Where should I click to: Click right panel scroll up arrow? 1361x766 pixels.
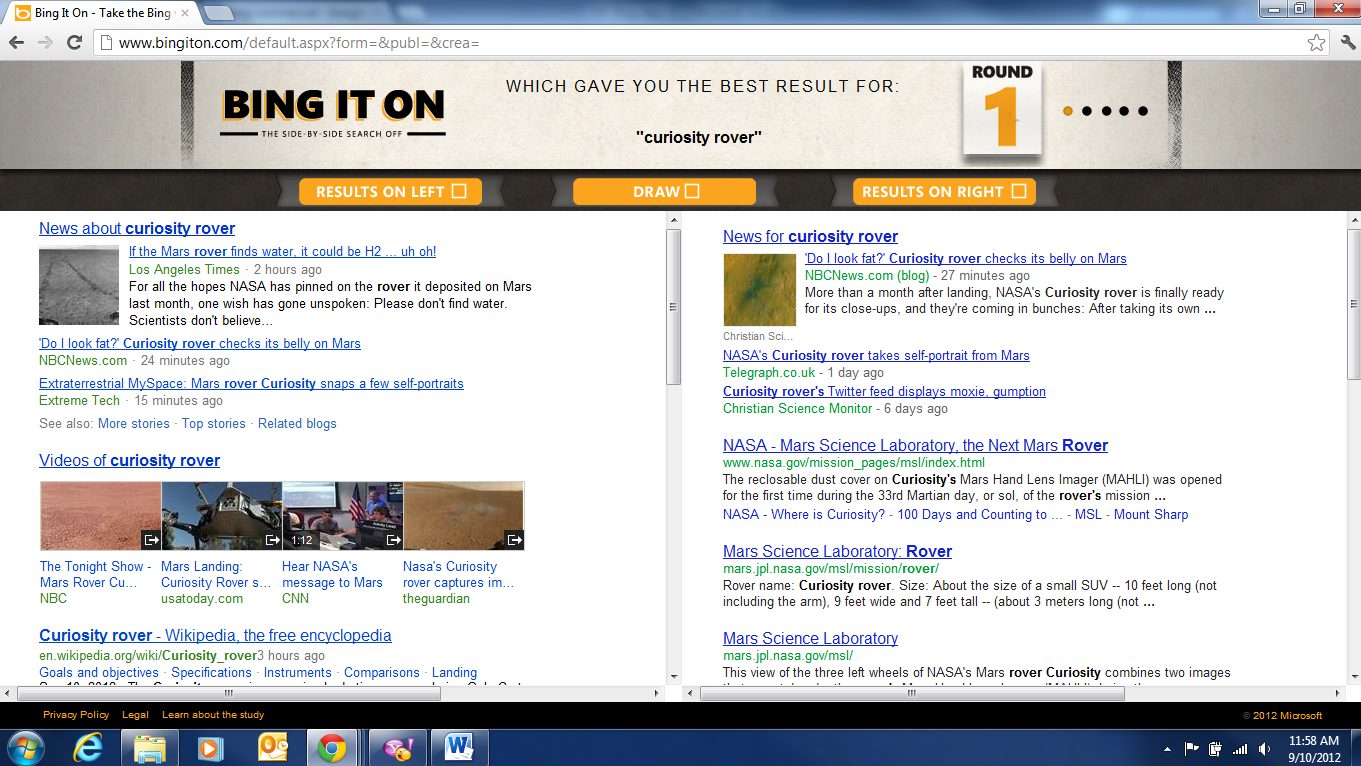[x=1354, y=219]
